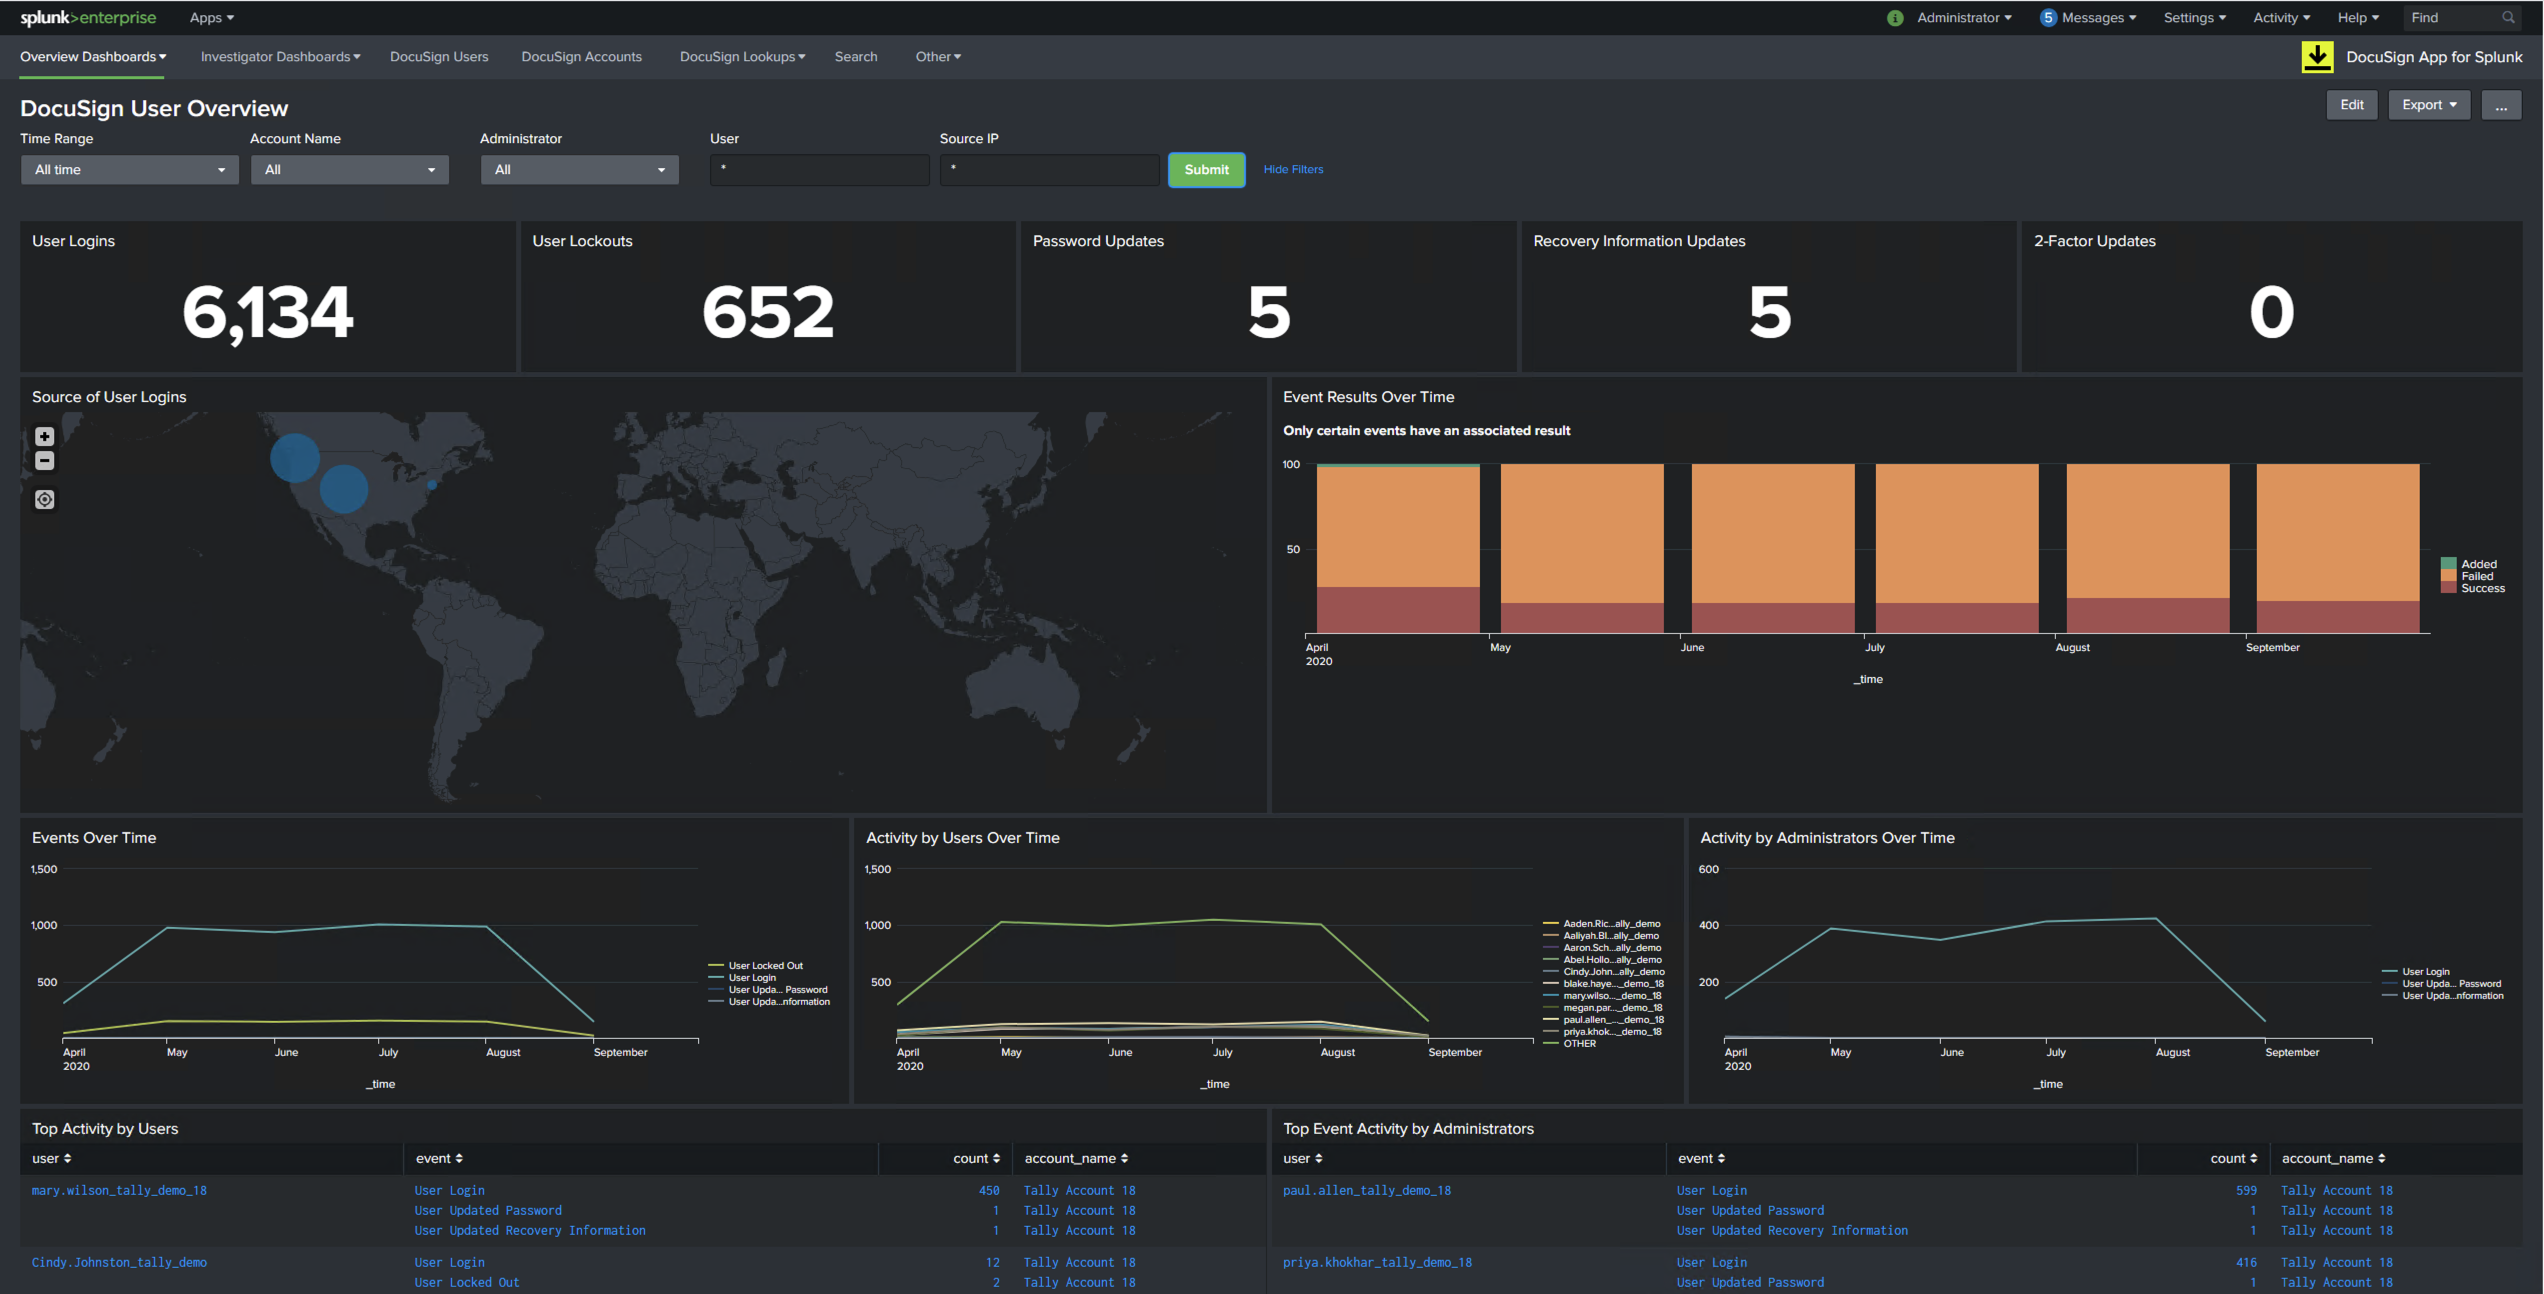The height and width of the screenshot is (1294, 2544).
Task: Switch to the DocuSign Accounts tab
Action: 581,56
